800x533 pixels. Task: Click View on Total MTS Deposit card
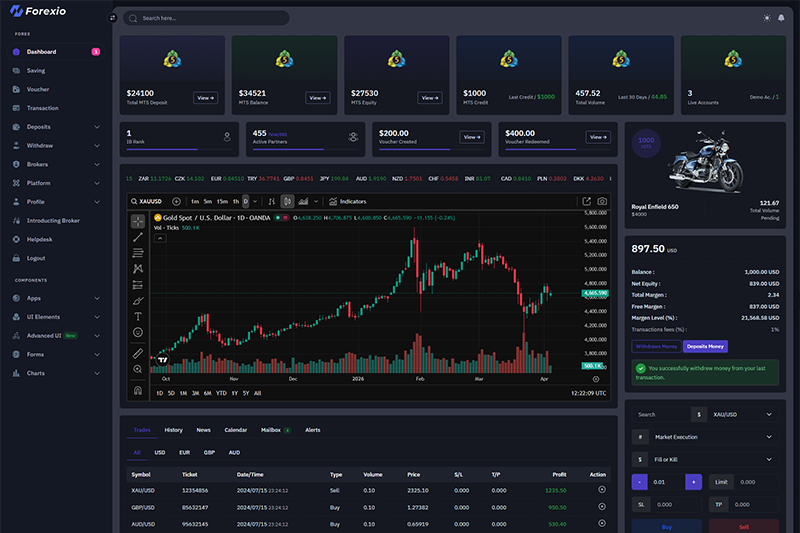(205, 98)
